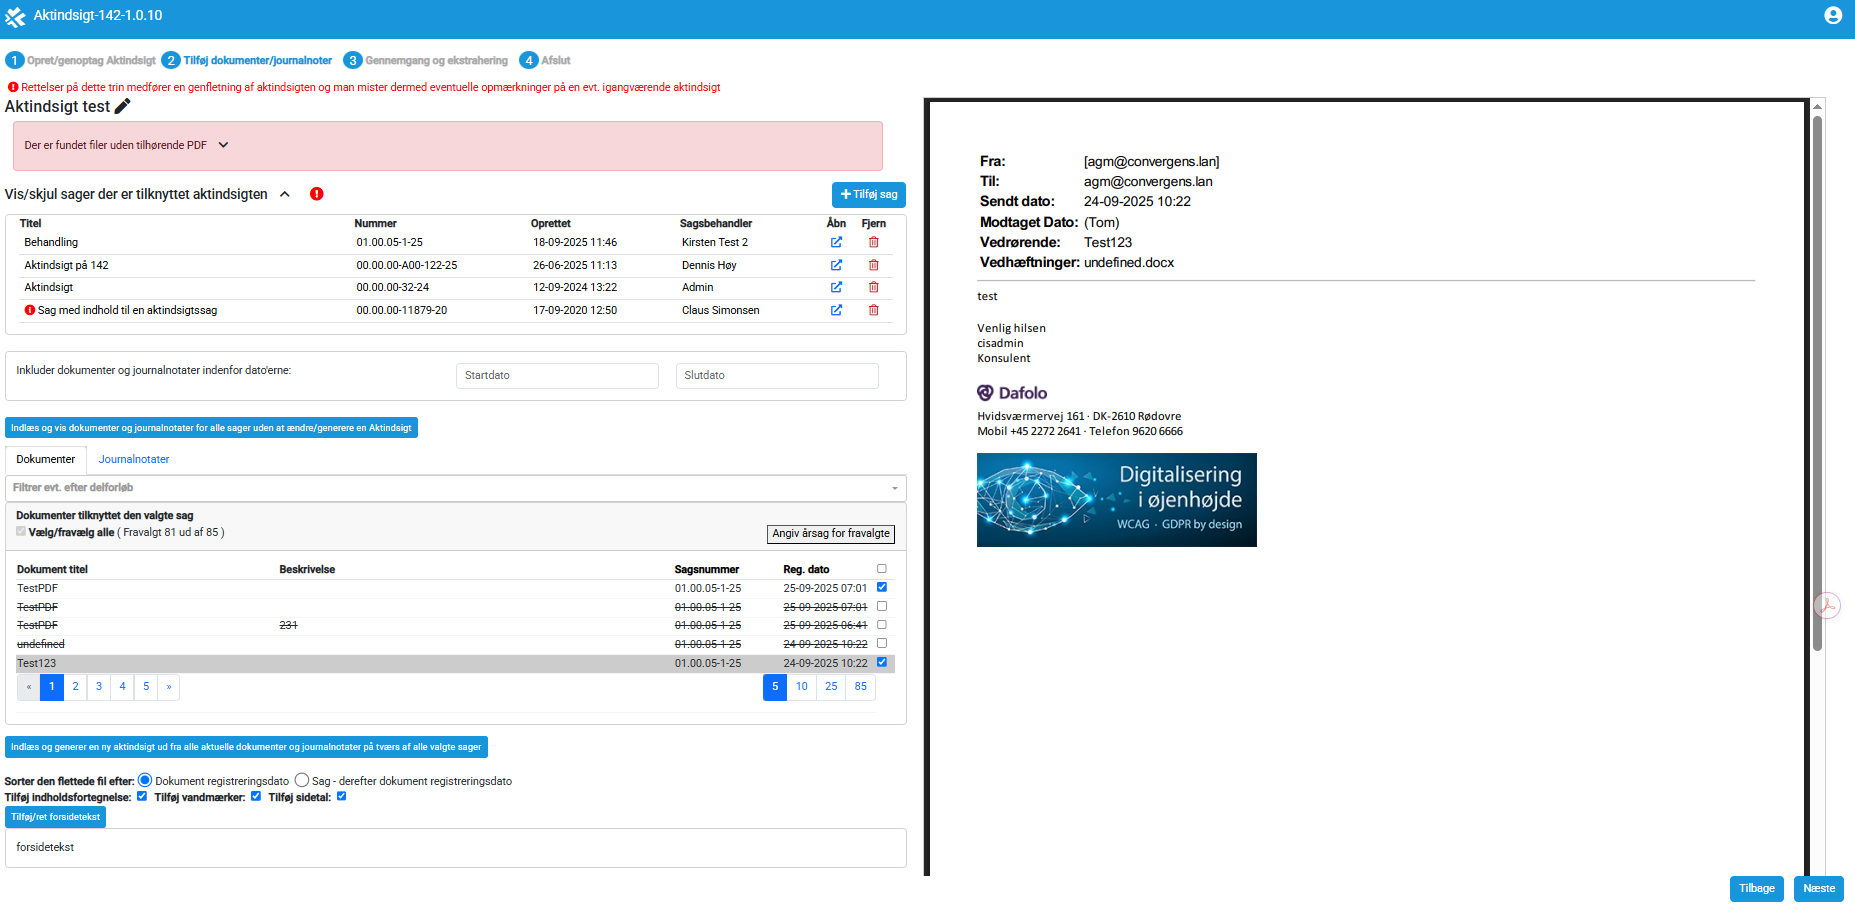Screen dimensions: 1855x907
Task: Open the Filtrer evt. efter delforløb dropdown
Action: coord(455,488)
